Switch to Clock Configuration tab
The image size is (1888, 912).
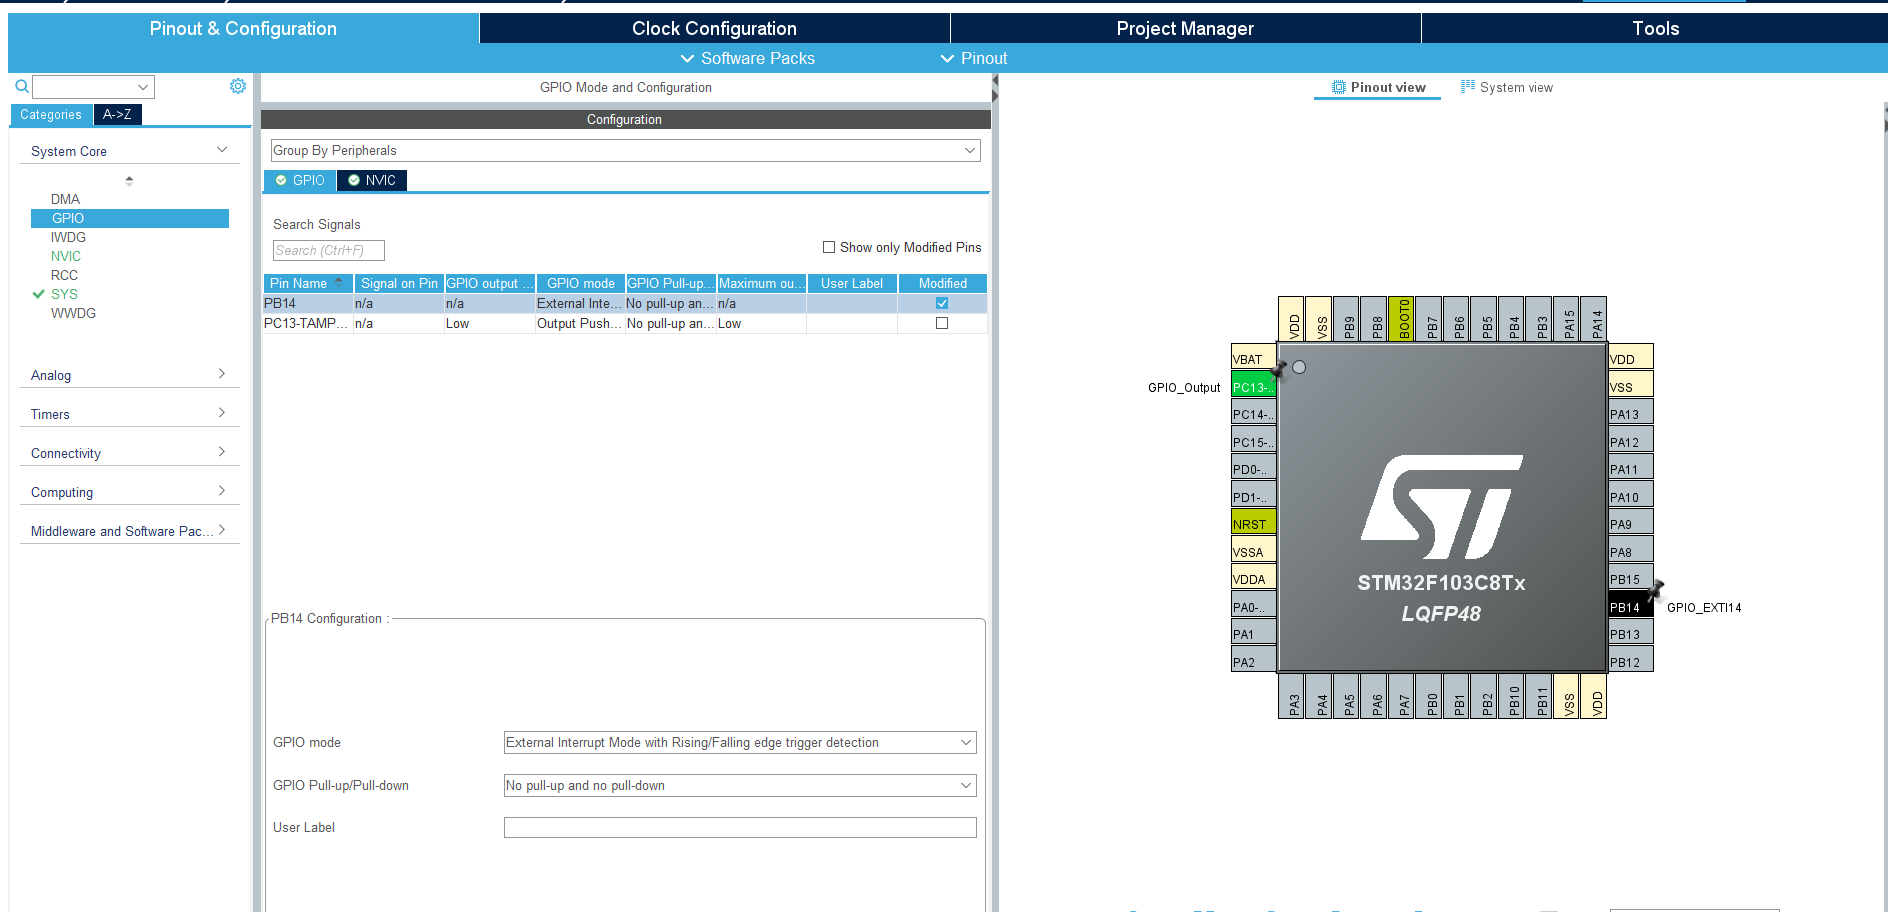(x=714, y=28)
